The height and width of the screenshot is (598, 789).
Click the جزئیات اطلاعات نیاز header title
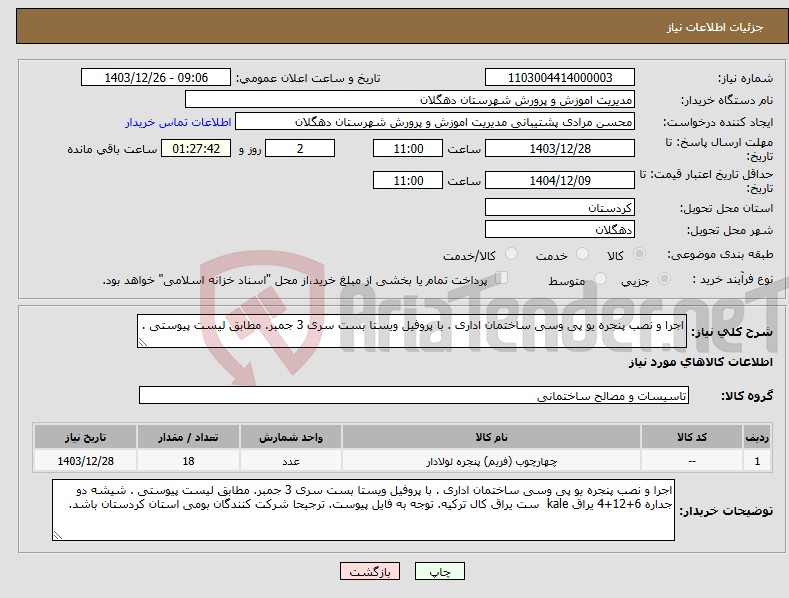point(715,27)
